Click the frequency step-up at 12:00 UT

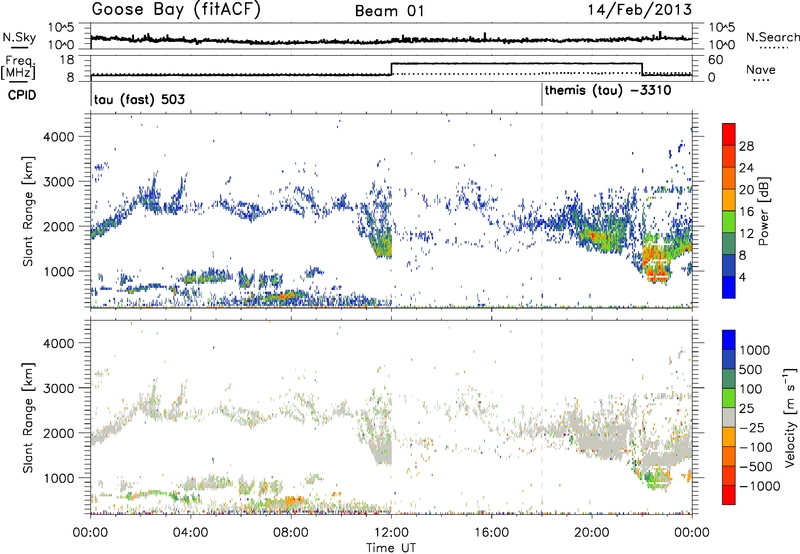391,69
